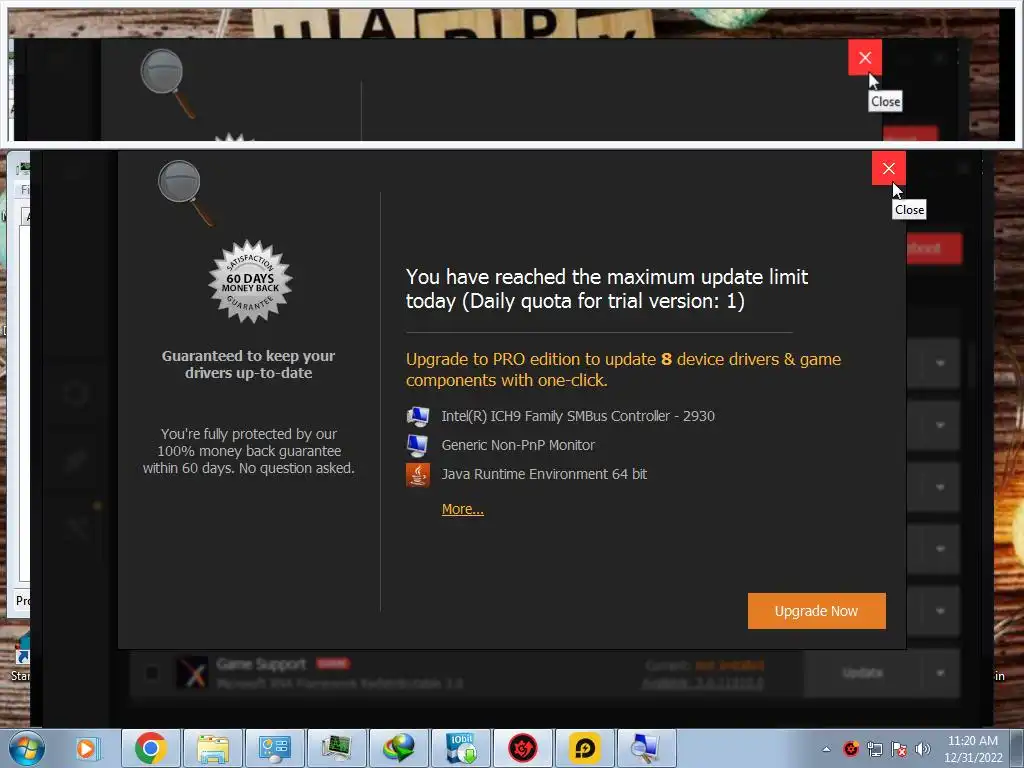Open the More... link under the driver list
Screen dimensions: 1024x768
[x=462, y=509]
